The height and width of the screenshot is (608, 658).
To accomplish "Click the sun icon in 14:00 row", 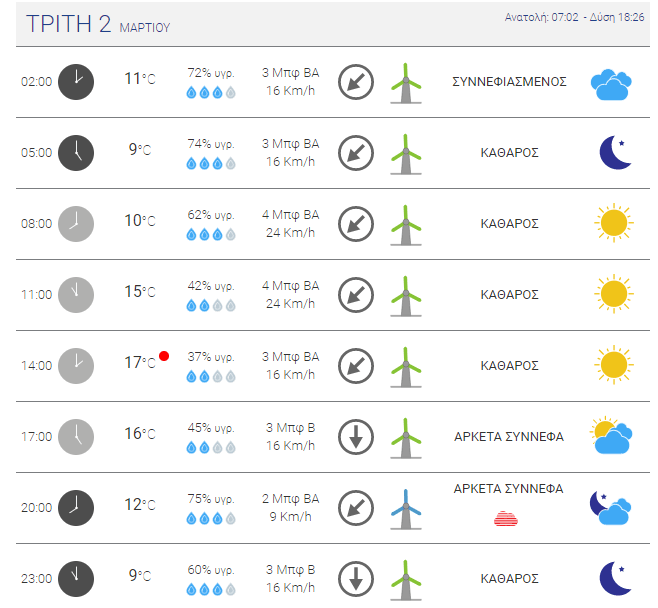I will (x=614, y=365).
